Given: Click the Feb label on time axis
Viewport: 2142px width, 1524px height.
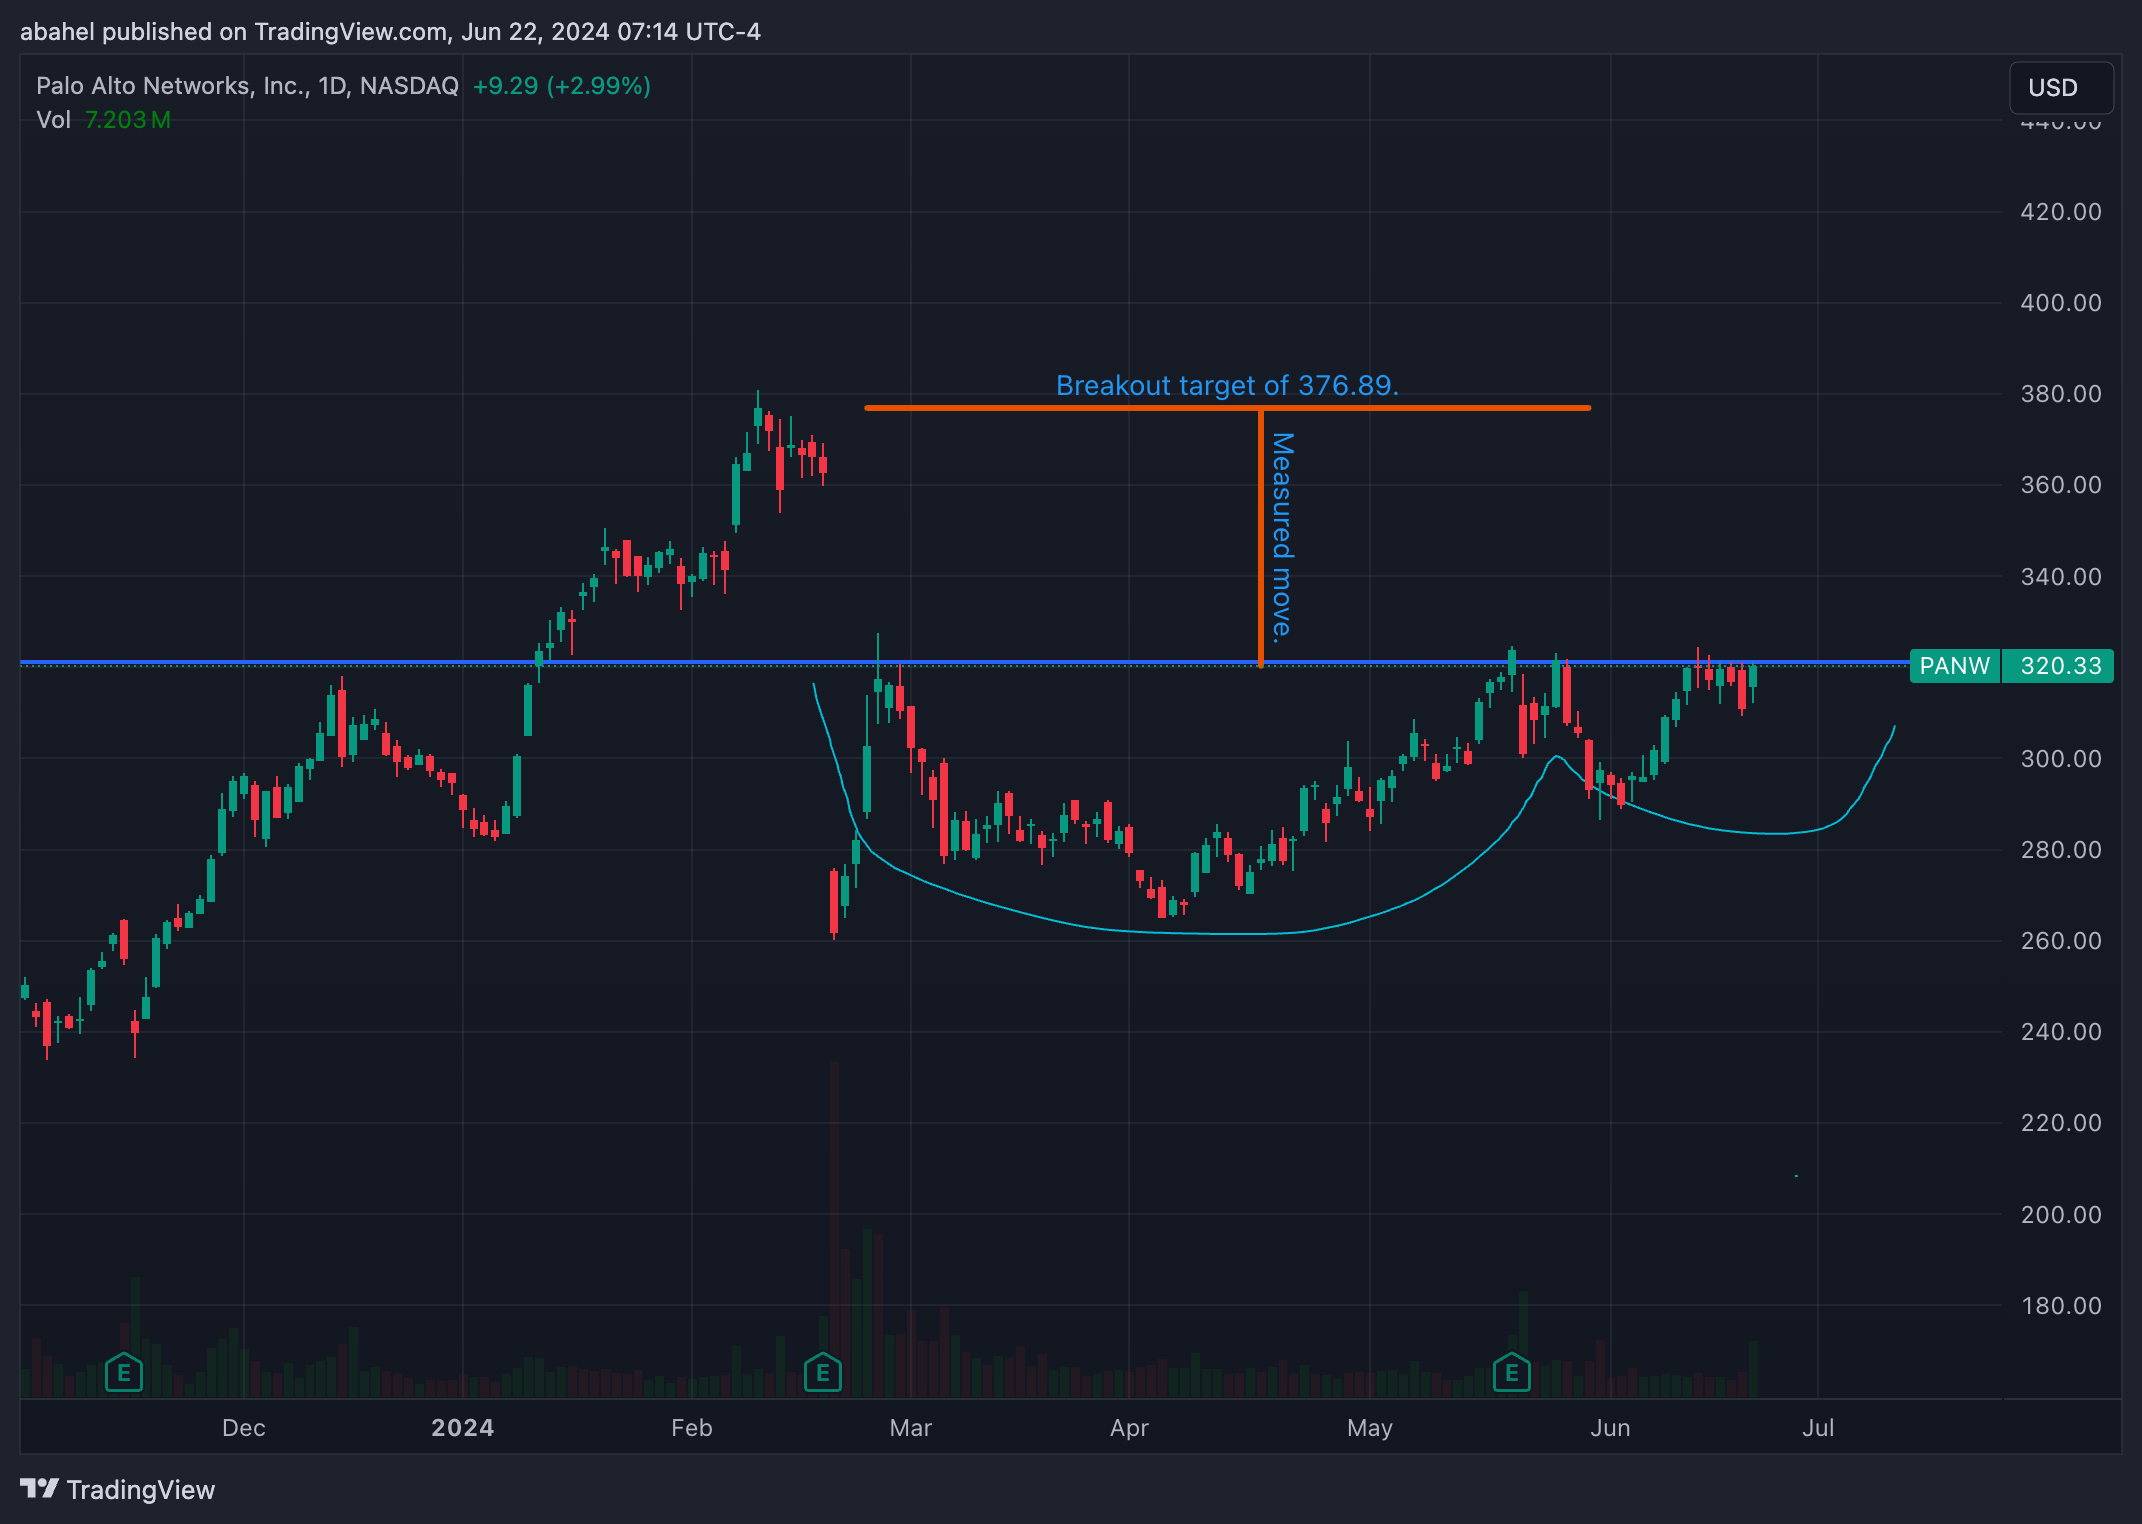Looking at the screenshot, I should coord(692,1428).
